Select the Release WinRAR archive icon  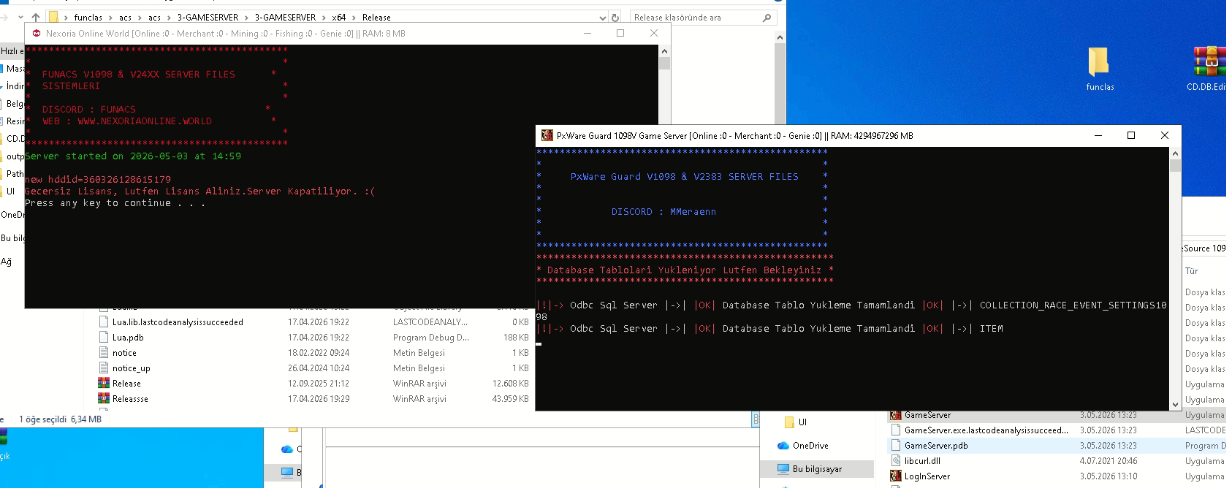[x=104, y=383]
